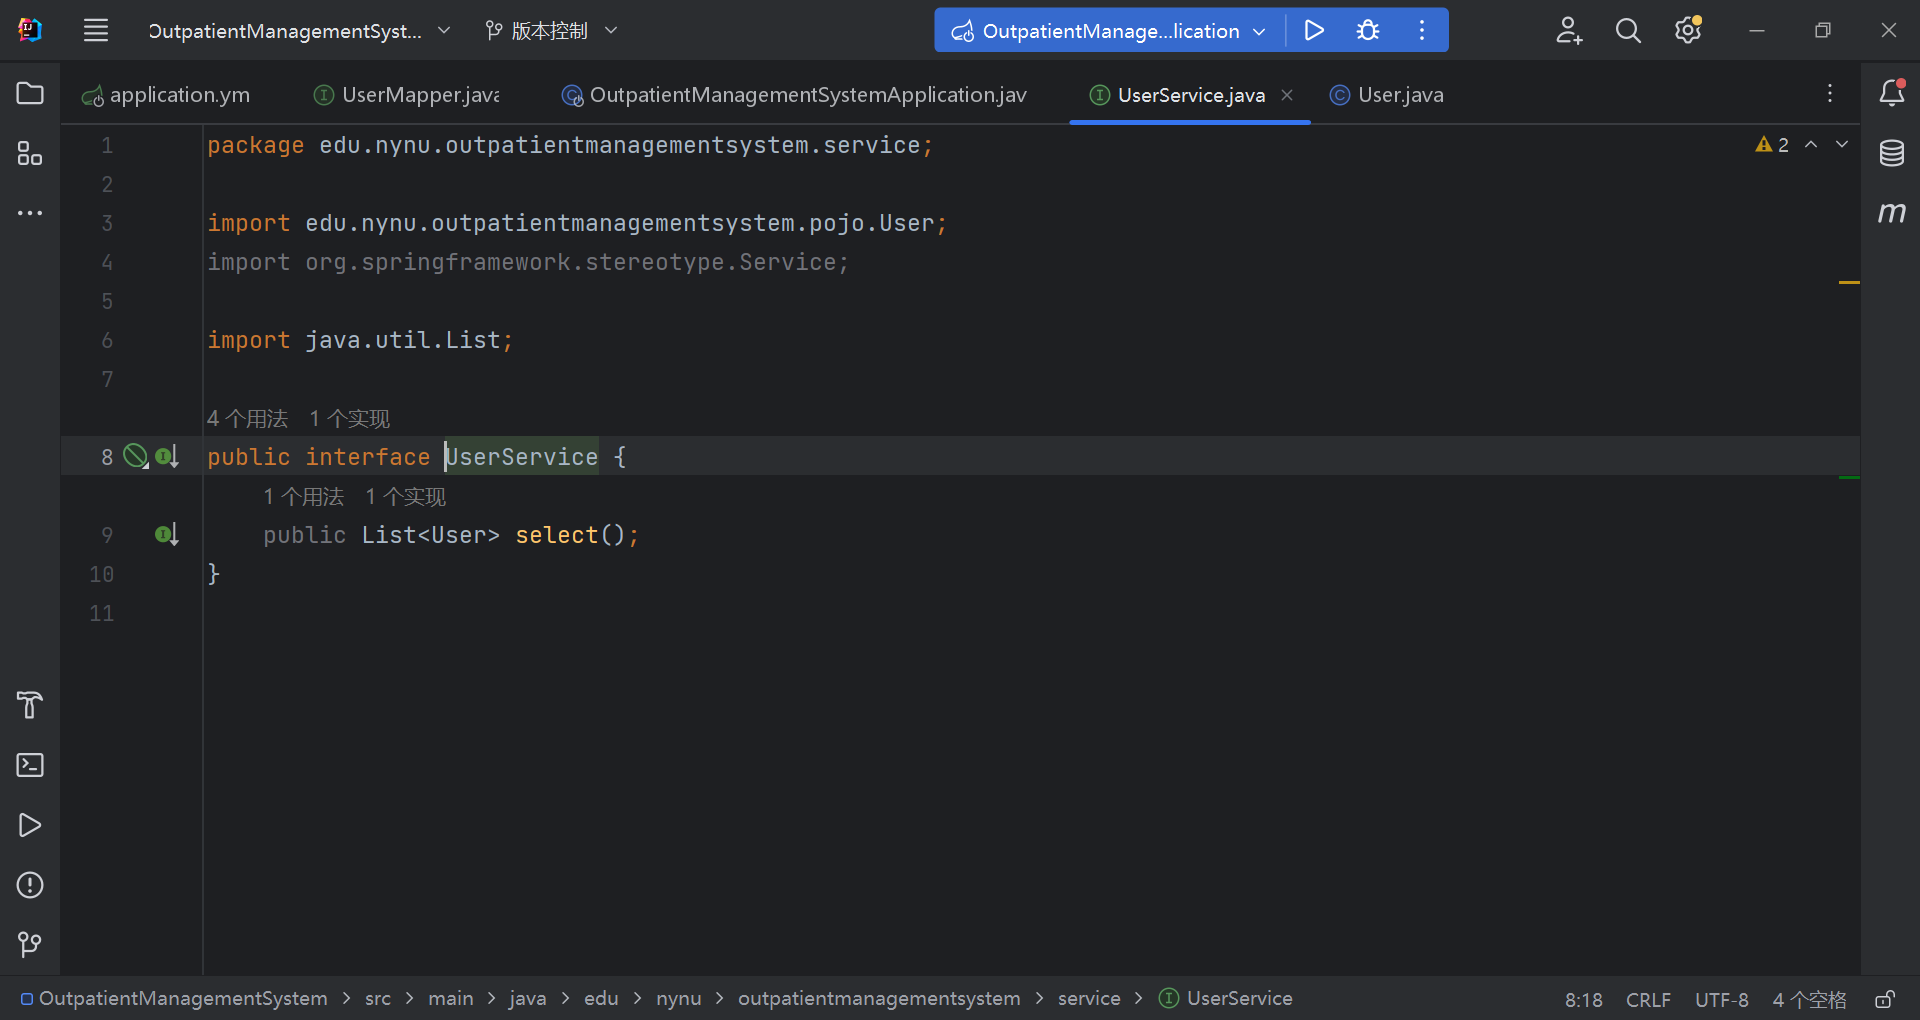Screen dimensions: 1920x1020
Task: Go to previous highlighted problem arrow
Action: pyautogui.click(x=1811, y=145)
